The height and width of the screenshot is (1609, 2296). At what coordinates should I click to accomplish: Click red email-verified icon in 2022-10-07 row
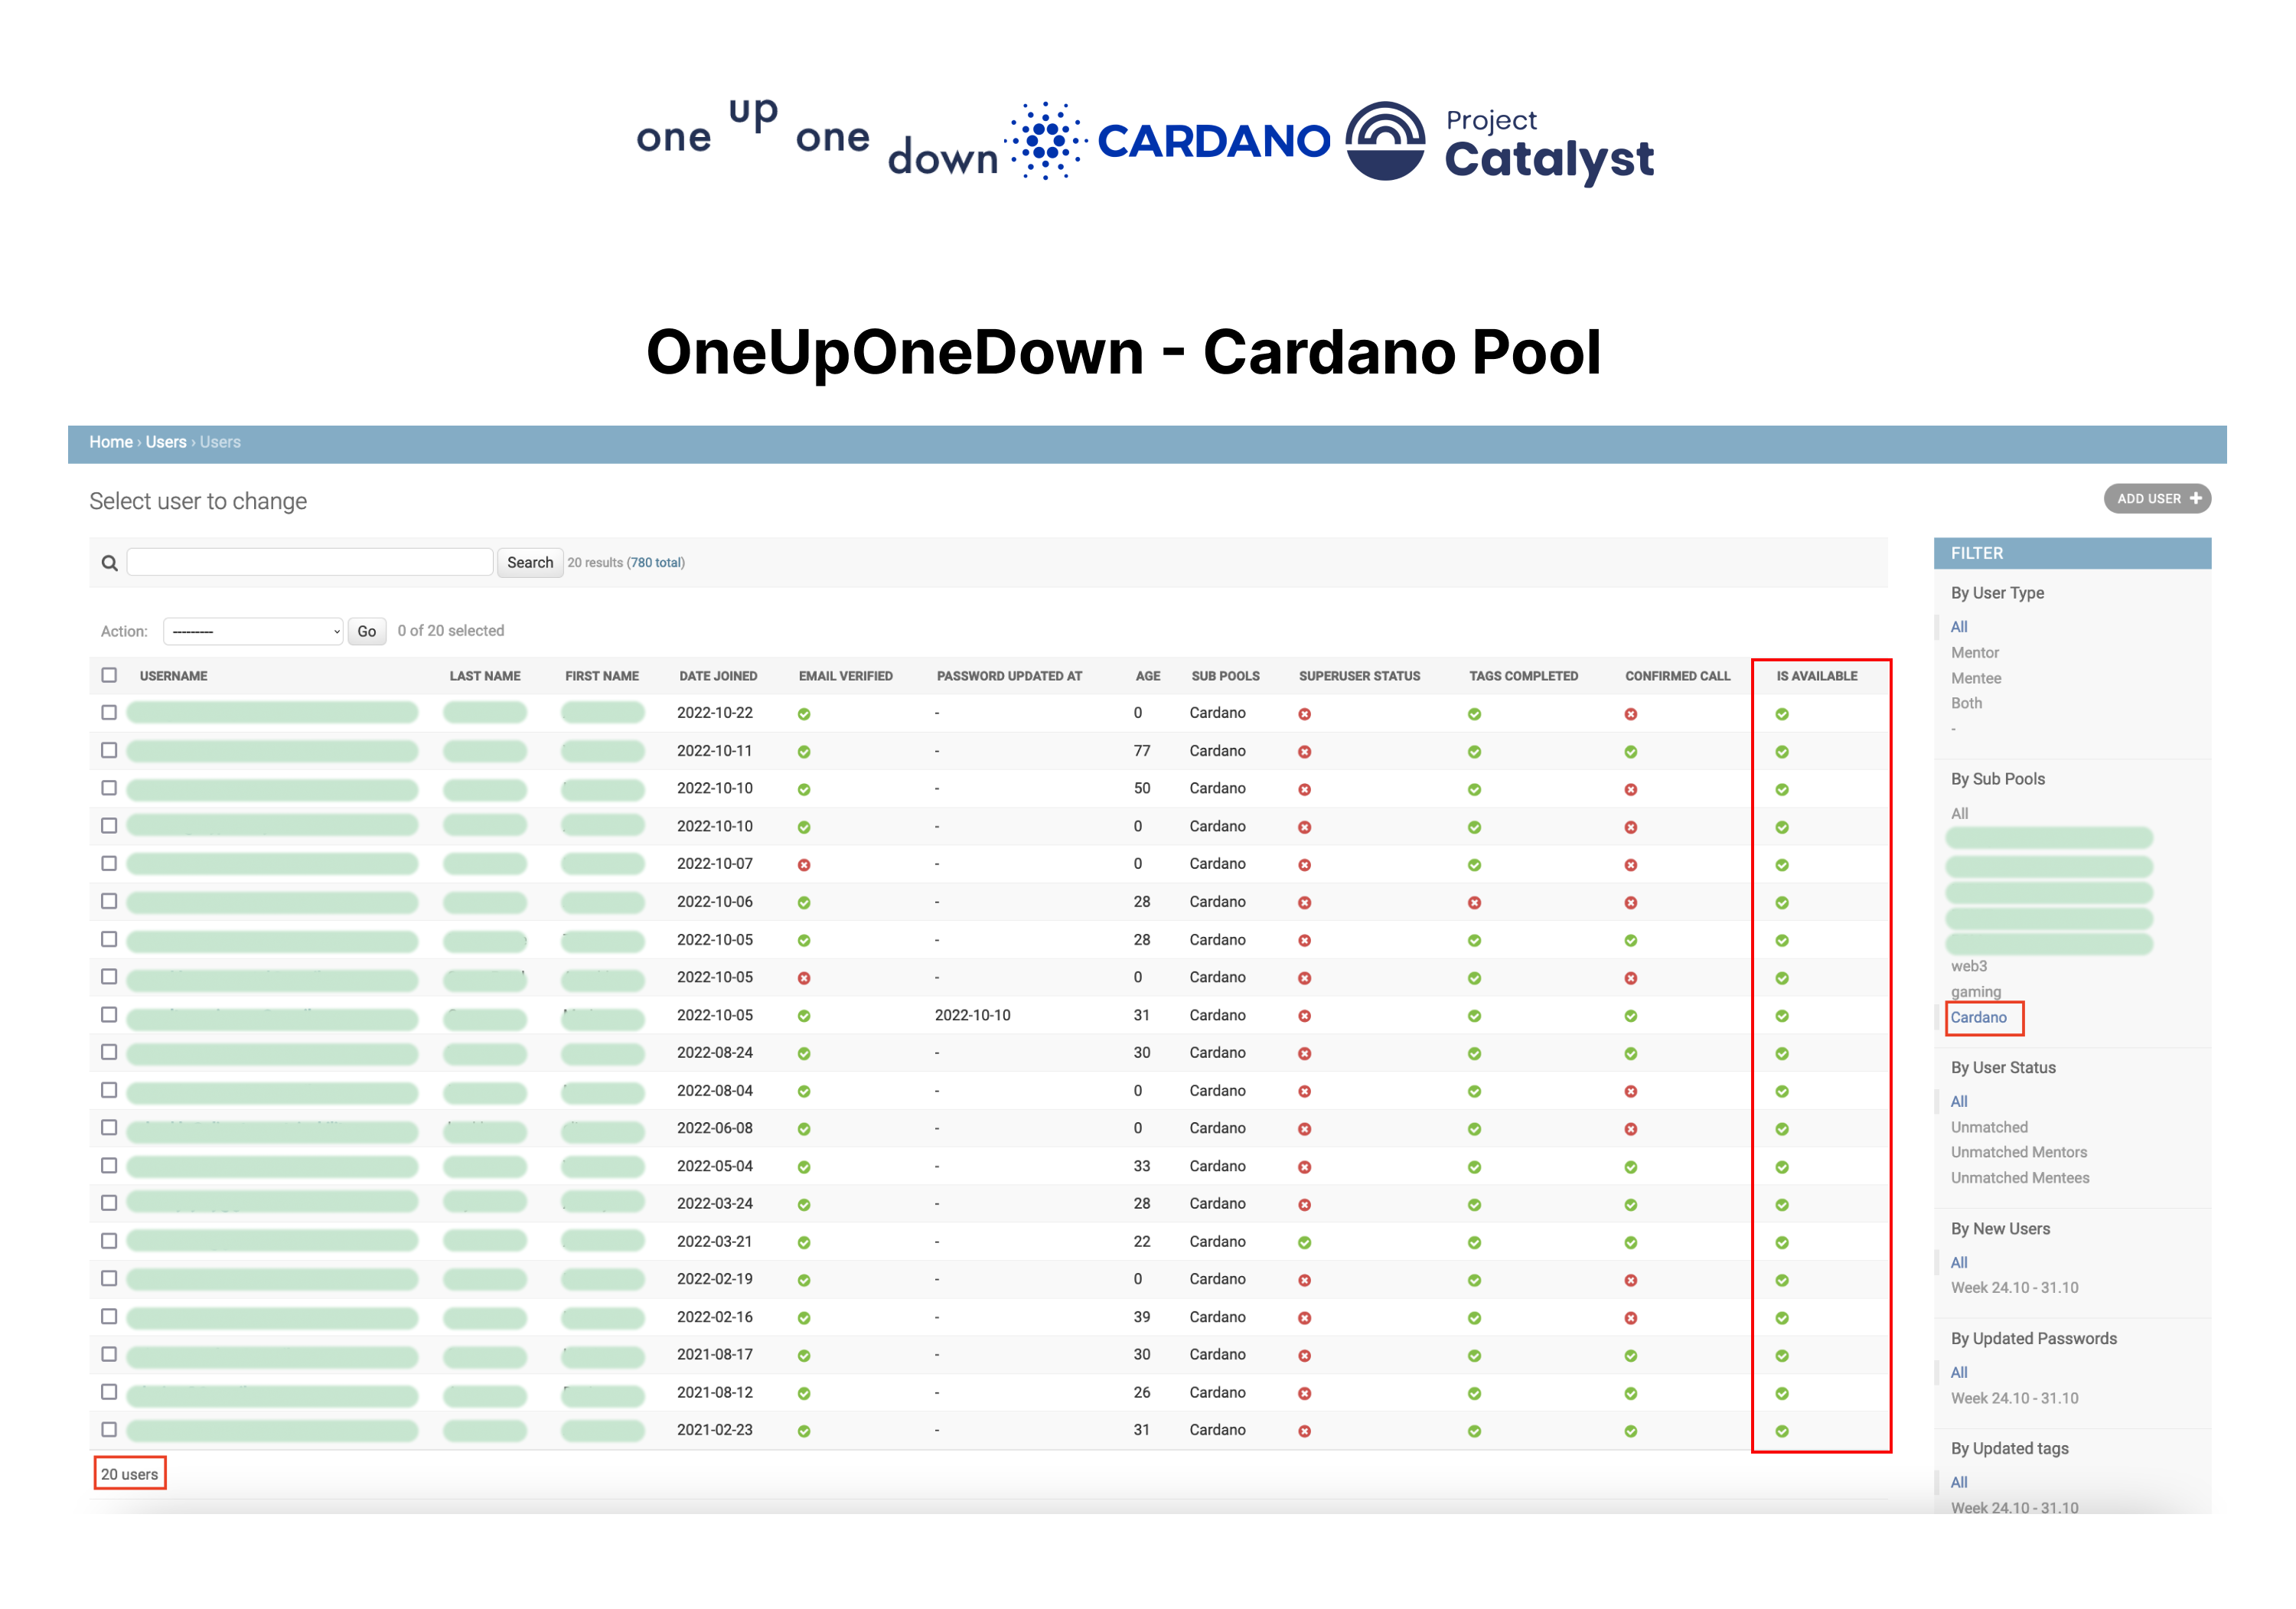click(x=804, y=865)
